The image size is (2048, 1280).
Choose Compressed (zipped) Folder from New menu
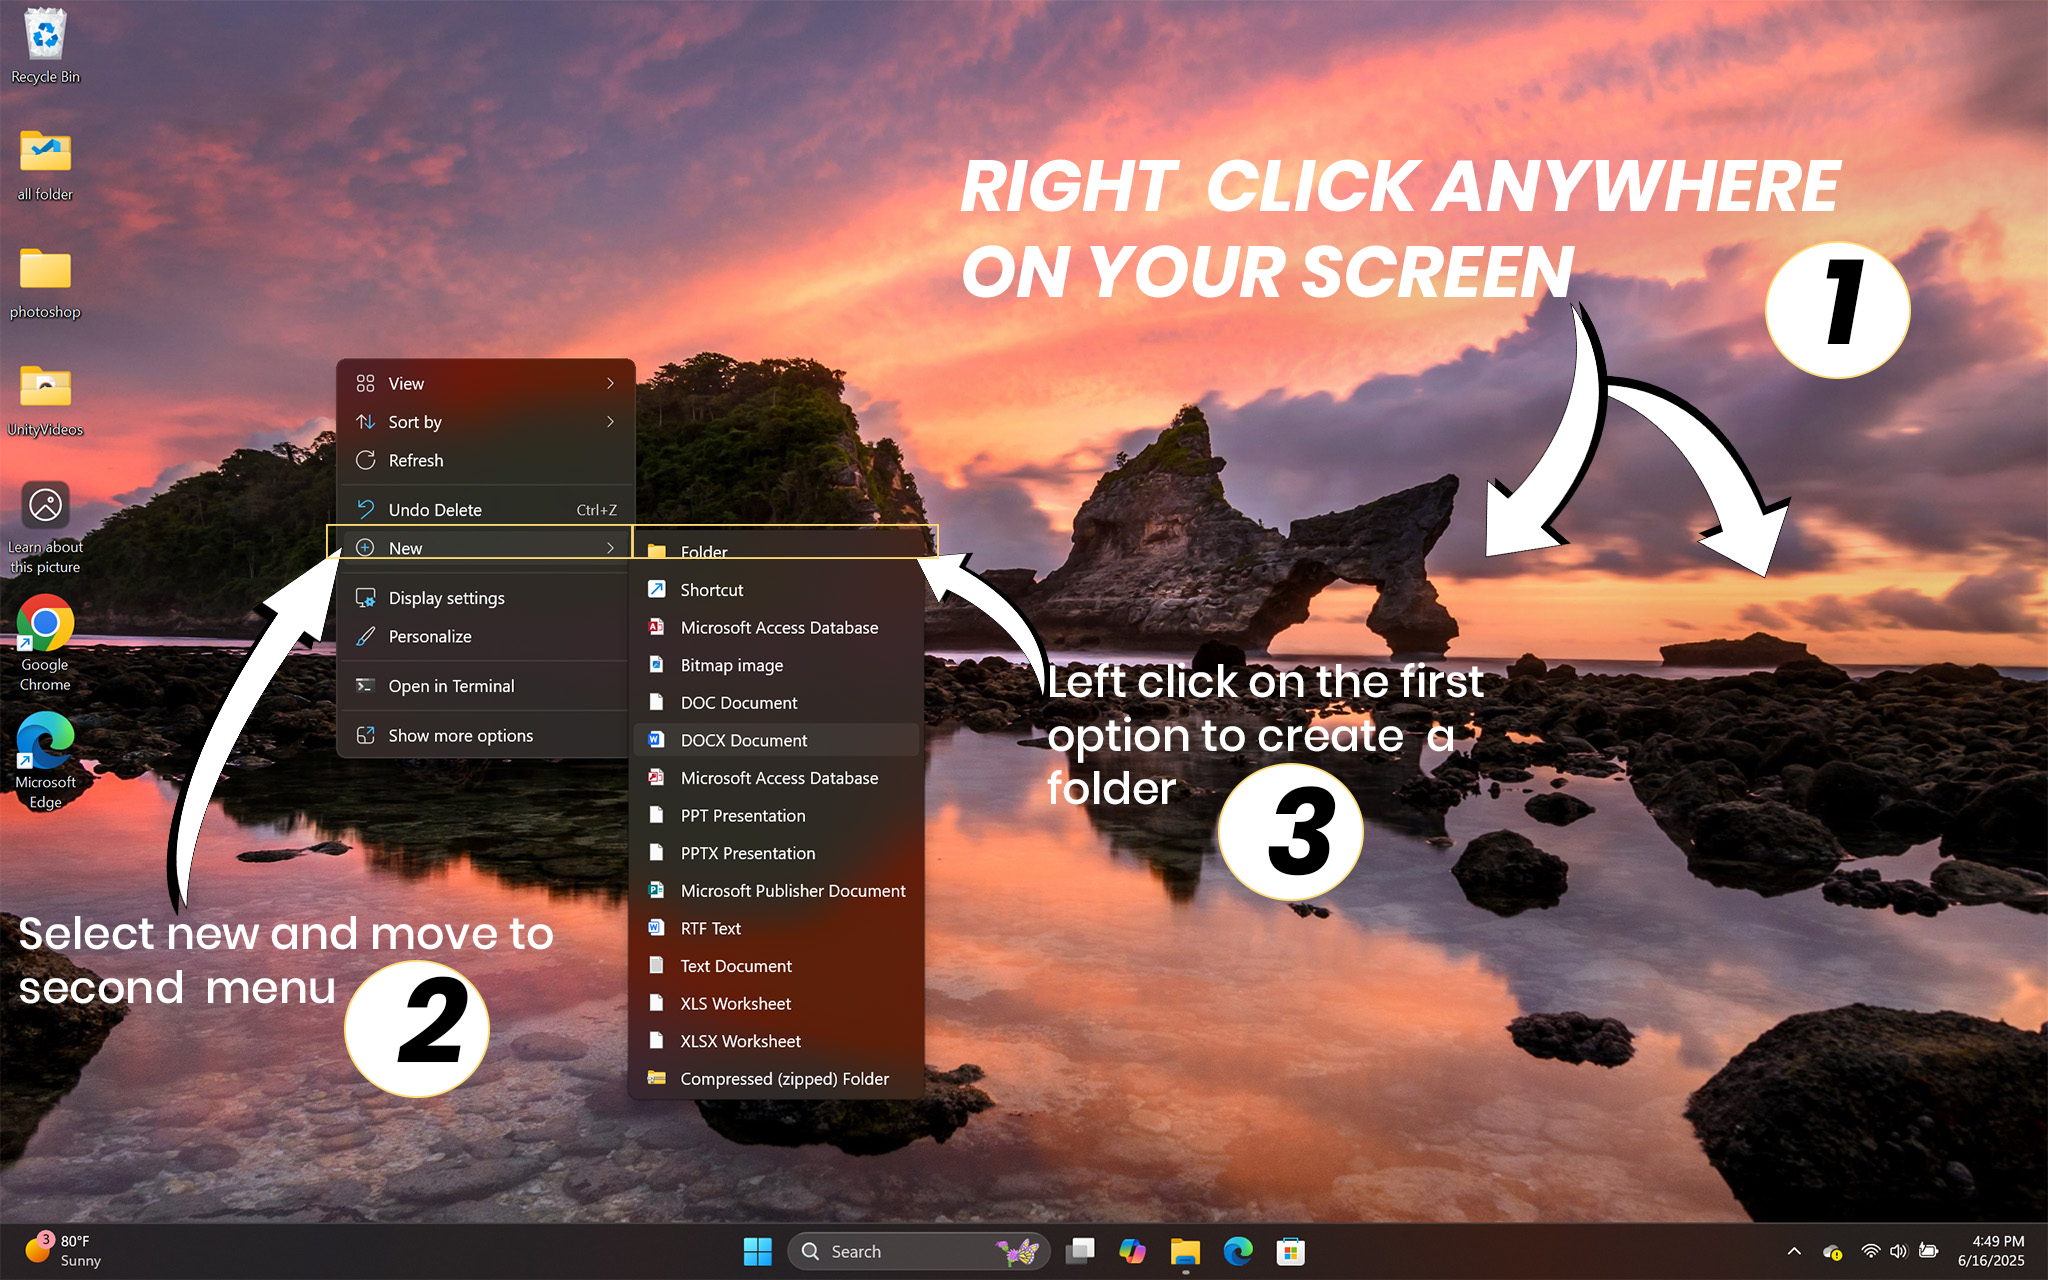[784, 1078]
